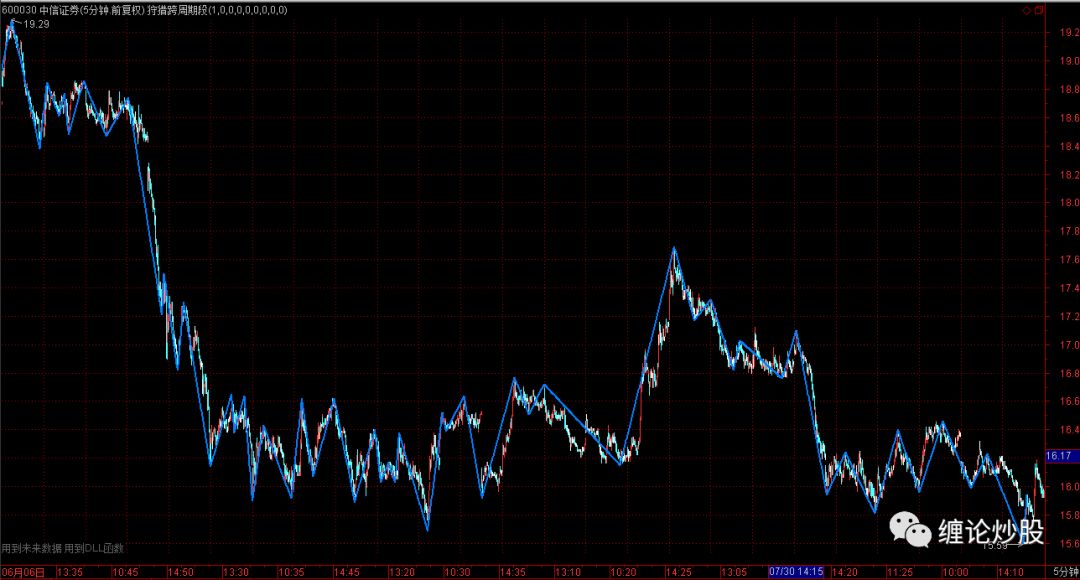
Task: Click the 16.17 current price tag
Action: coord(1059,456)
